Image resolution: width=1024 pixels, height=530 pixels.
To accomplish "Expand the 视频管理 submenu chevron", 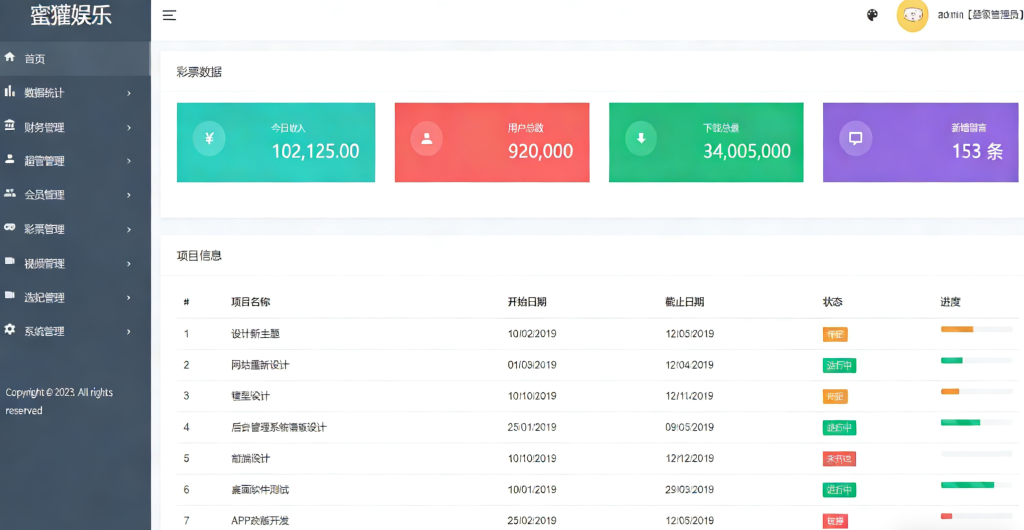I will [129, 264].
